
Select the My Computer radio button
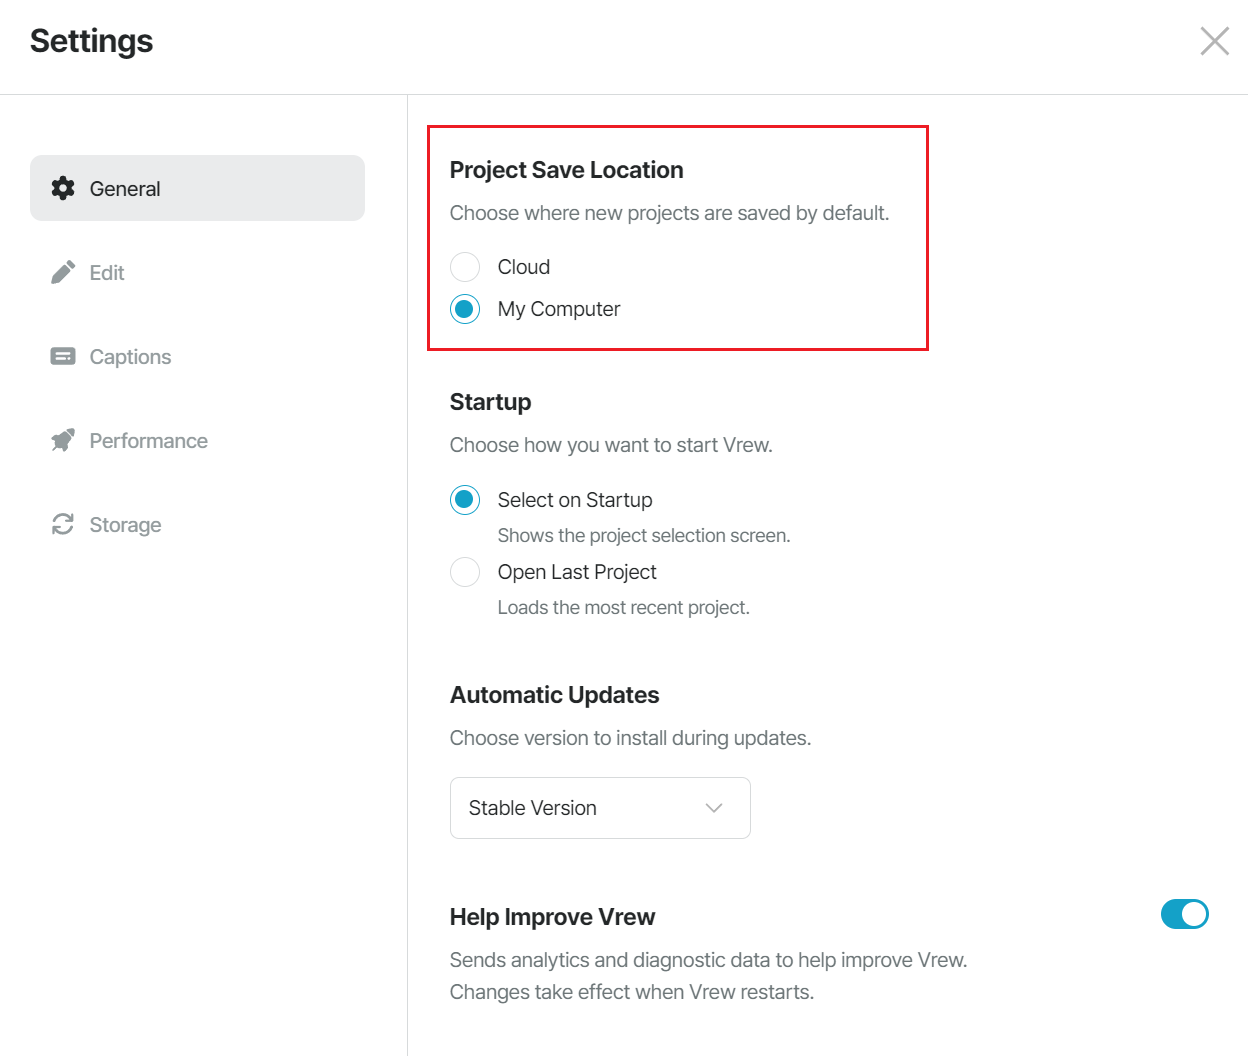click(x=465, y=309)
